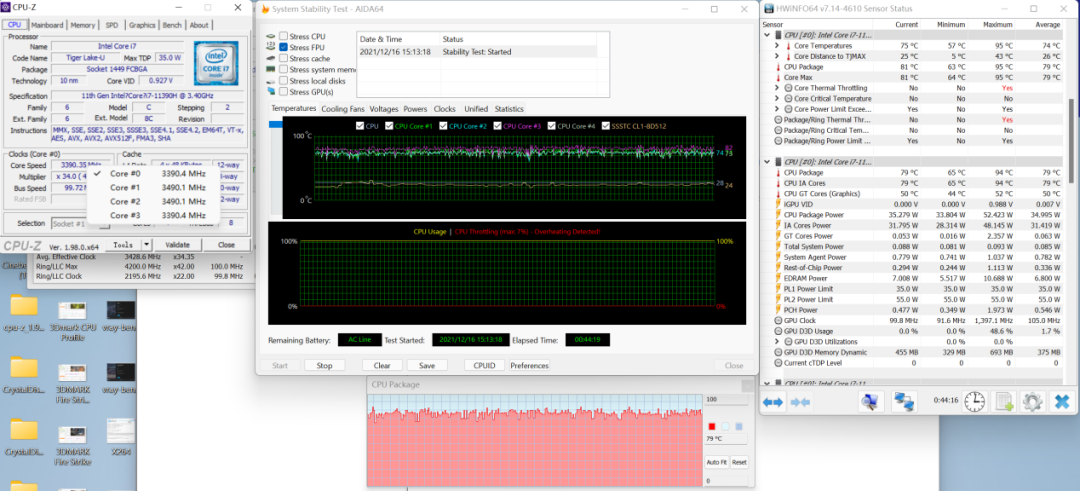
Task: Click Reset on CPU Package graph
Action: click(x=739, y=462)
